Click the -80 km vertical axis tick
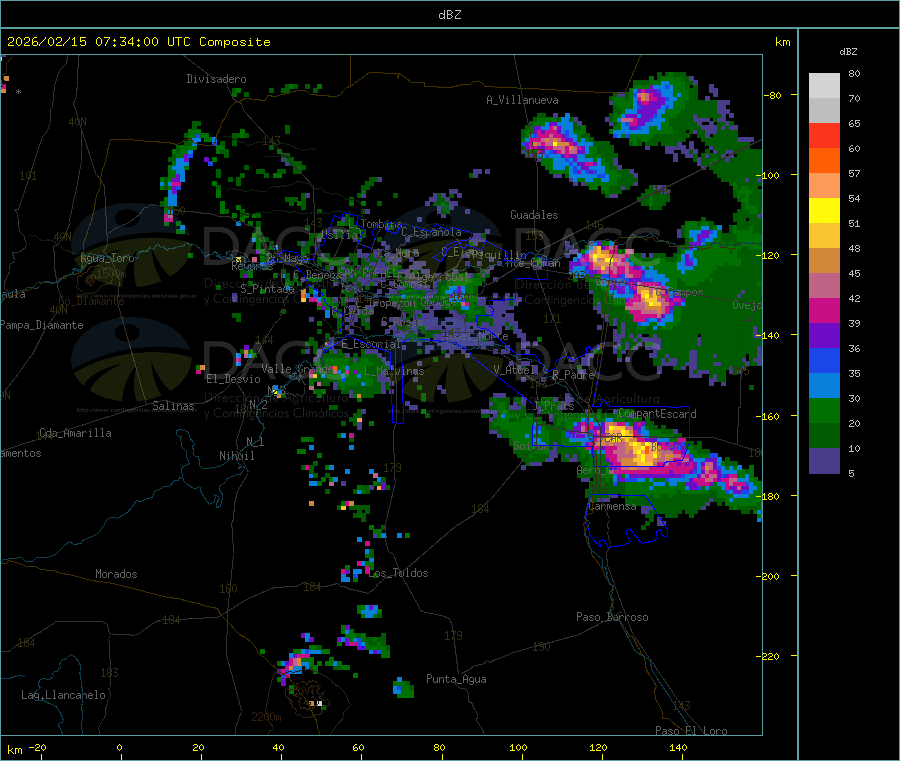Image resolution: width=900 pixels, height=761 pixels. [772, 95]
